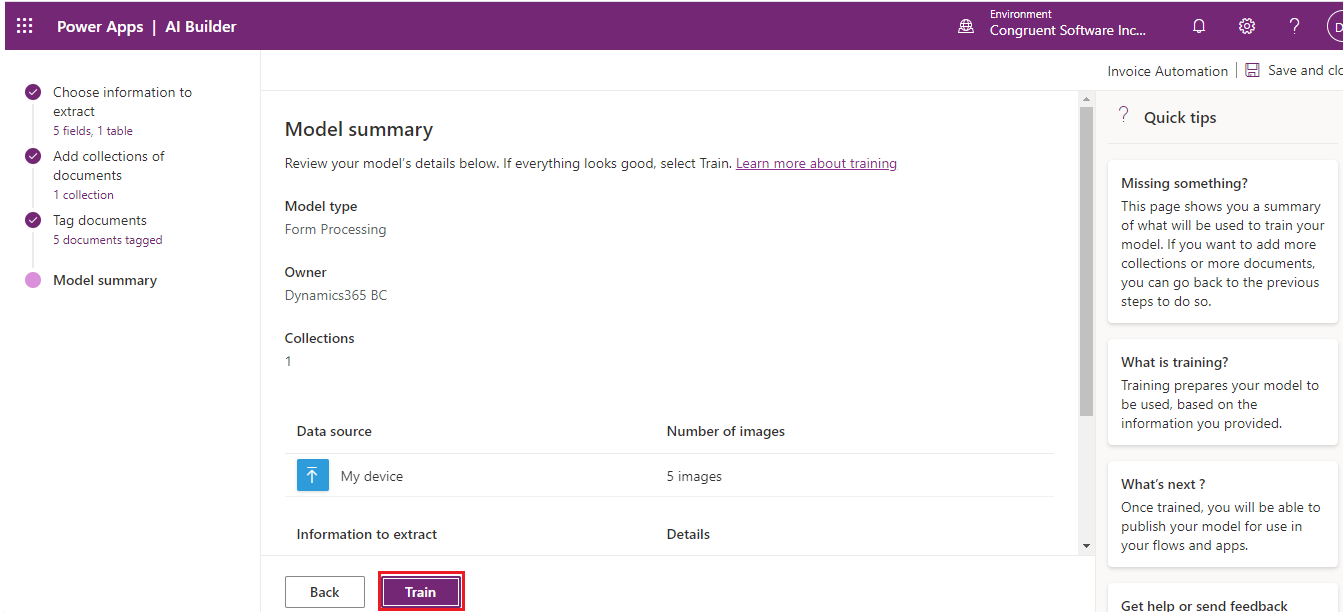Click the AI Builder title
Screen dimensions: 1343x612
pyautogui.click(x=201, y=27)
